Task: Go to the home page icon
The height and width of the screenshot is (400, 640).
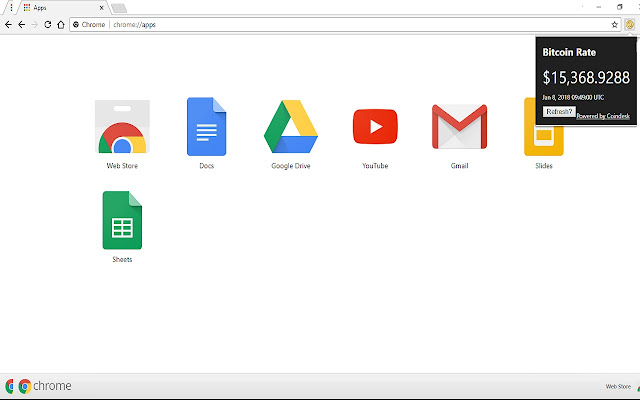Action: [x=61, y=24]
